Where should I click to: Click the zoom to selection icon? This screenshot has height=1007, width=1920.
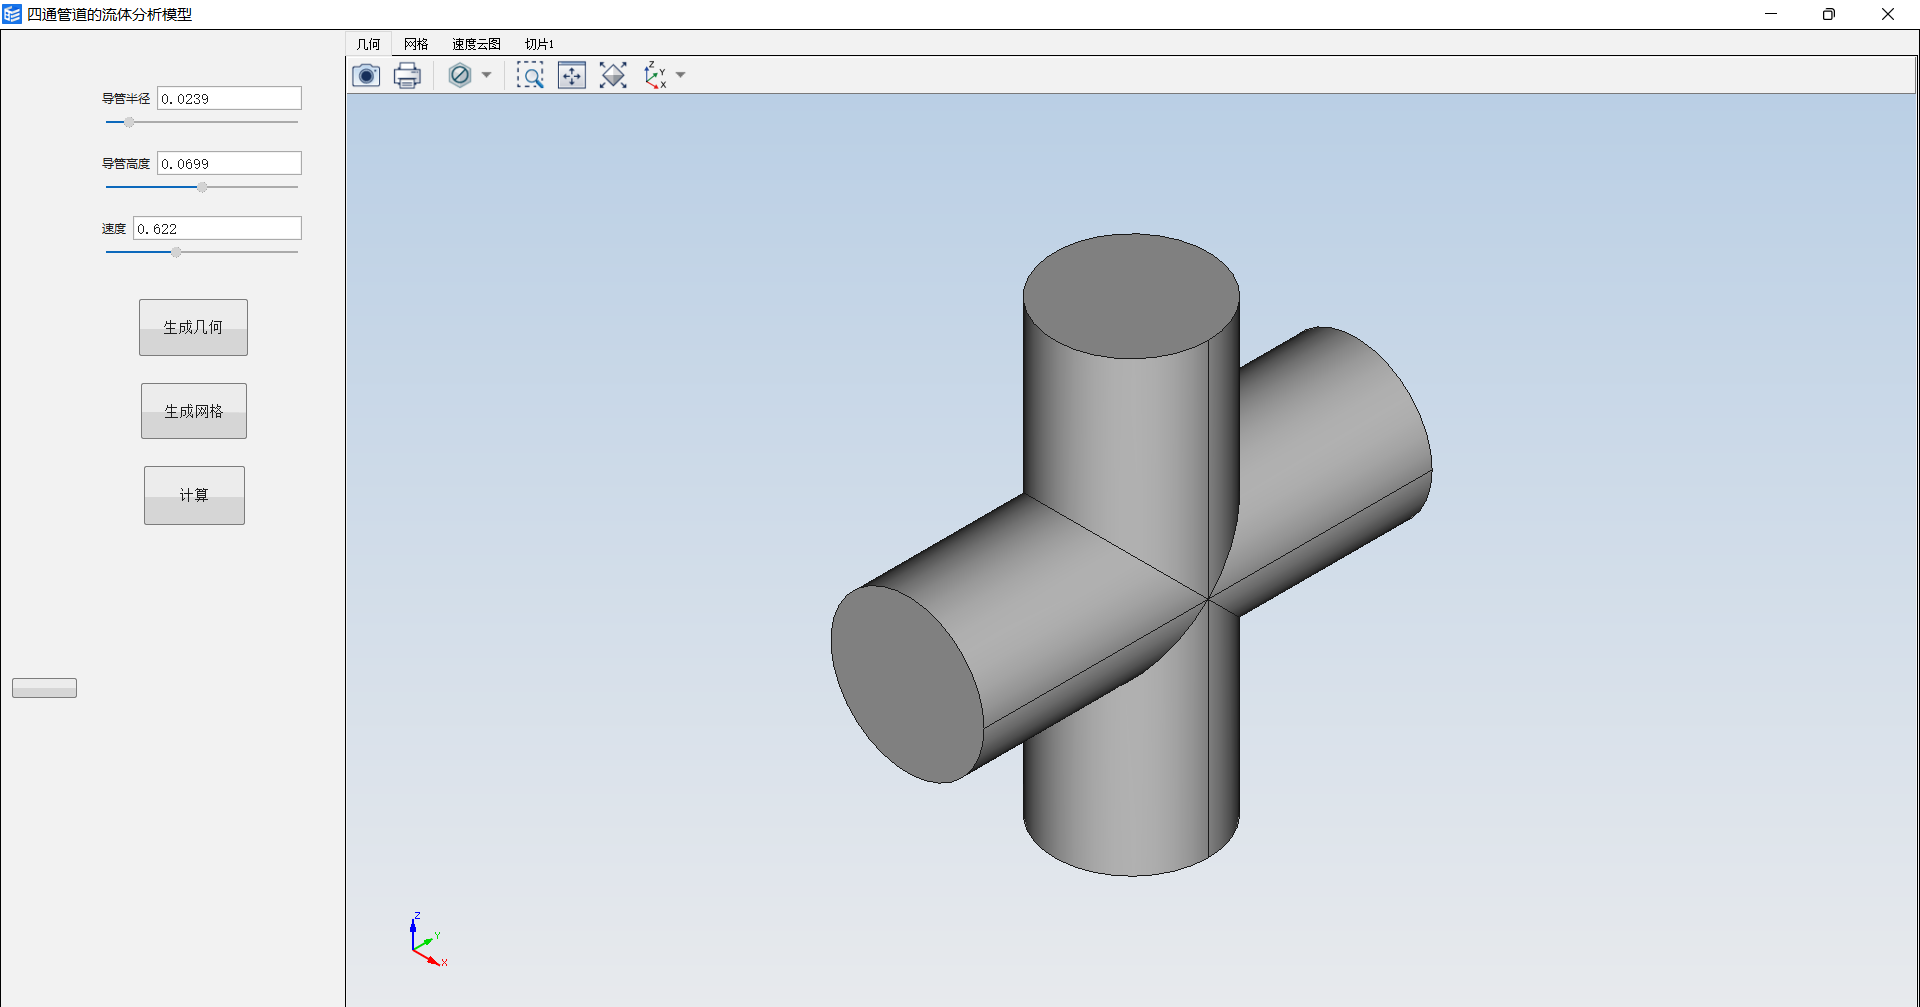pyautogui.click(x=572, y=75)
